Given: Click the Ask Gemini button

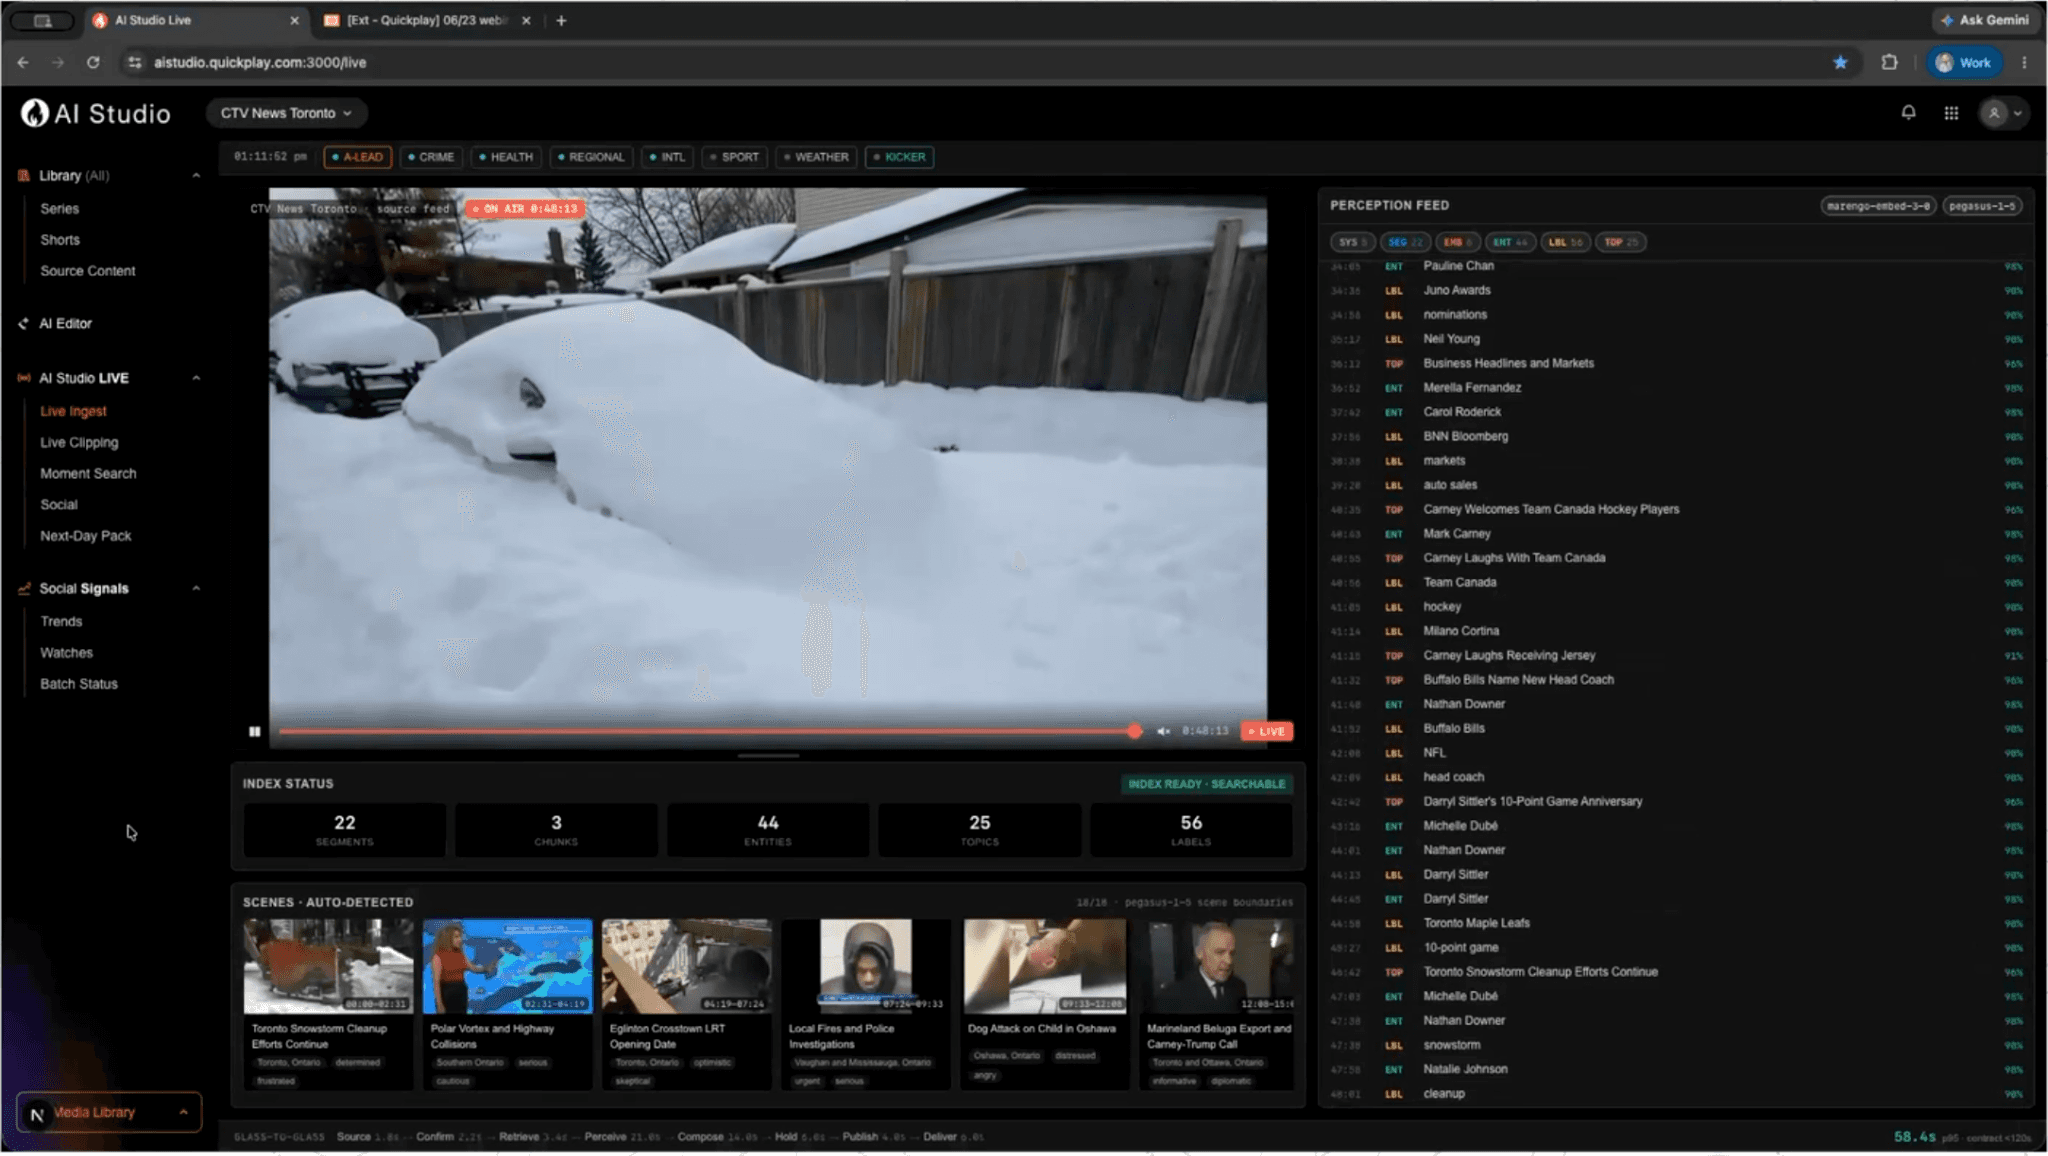Looking at the screenshot, I should 1985,20.
